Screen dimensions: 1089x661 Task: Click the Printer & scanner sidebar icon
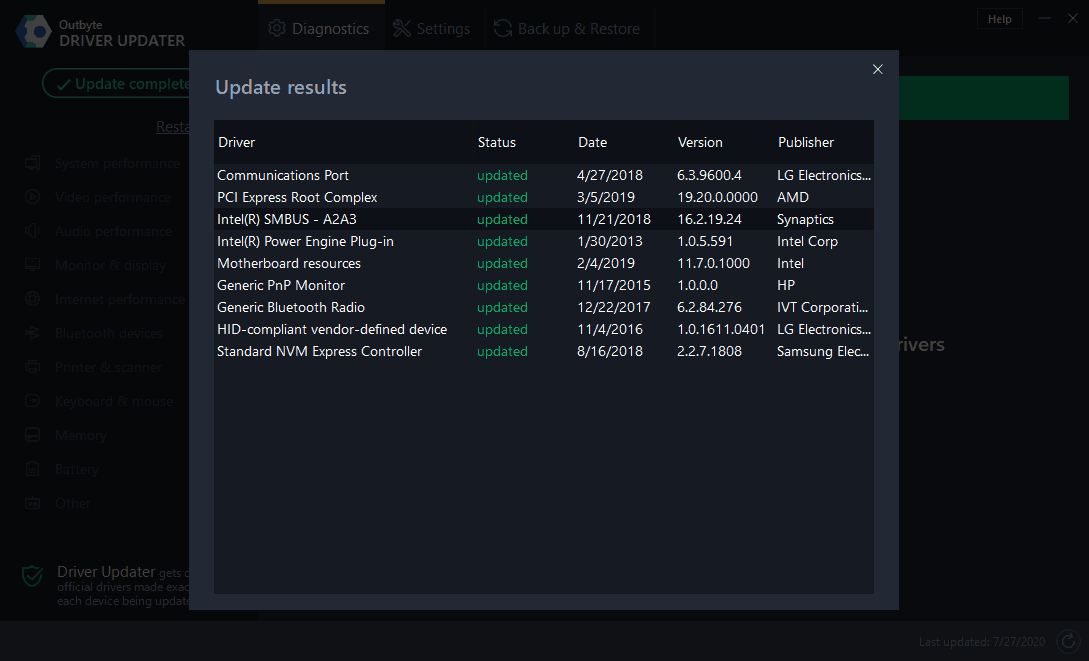(x=31, y=367)
